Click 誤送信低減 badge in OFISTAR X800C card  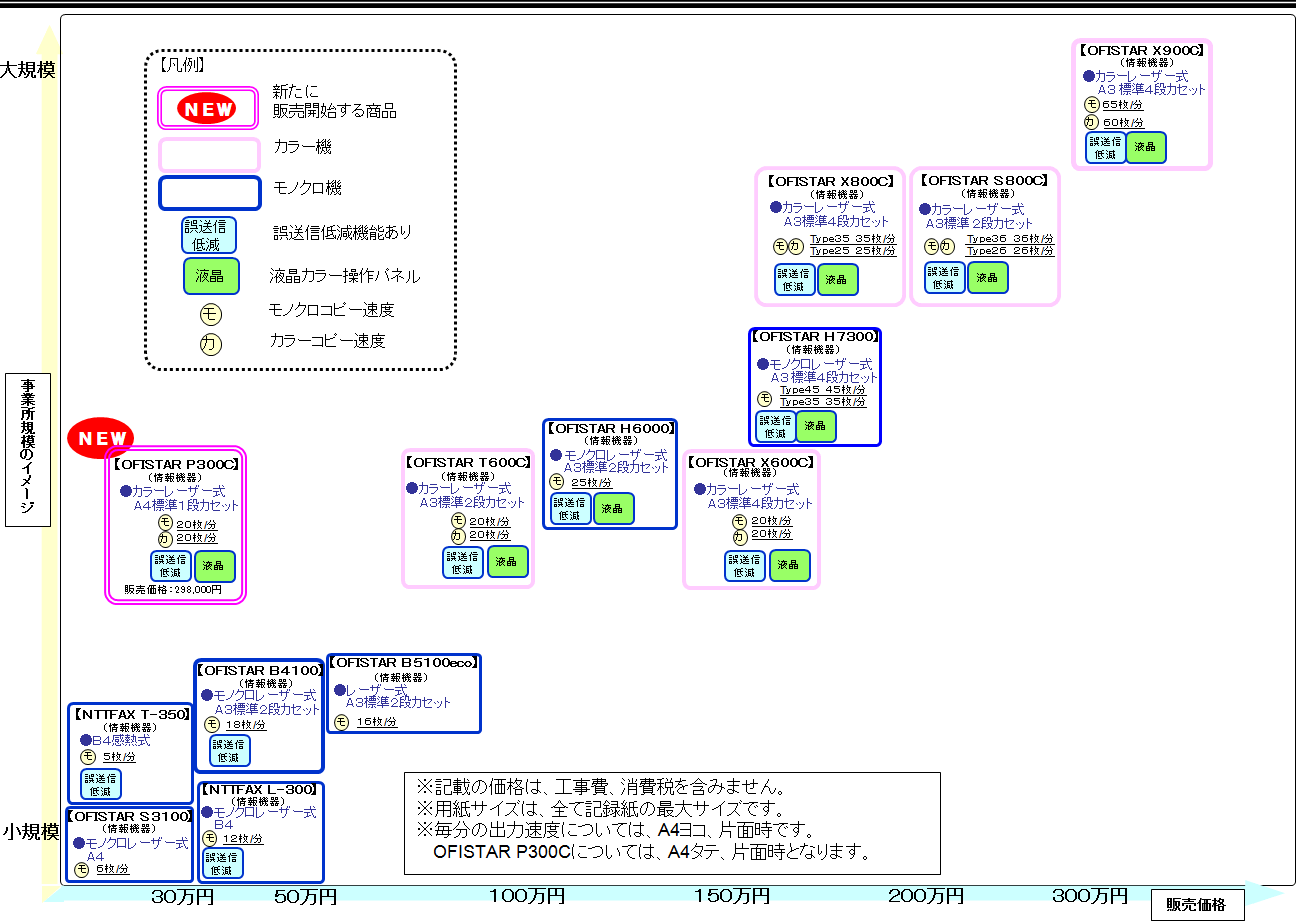tap(795, 279)
